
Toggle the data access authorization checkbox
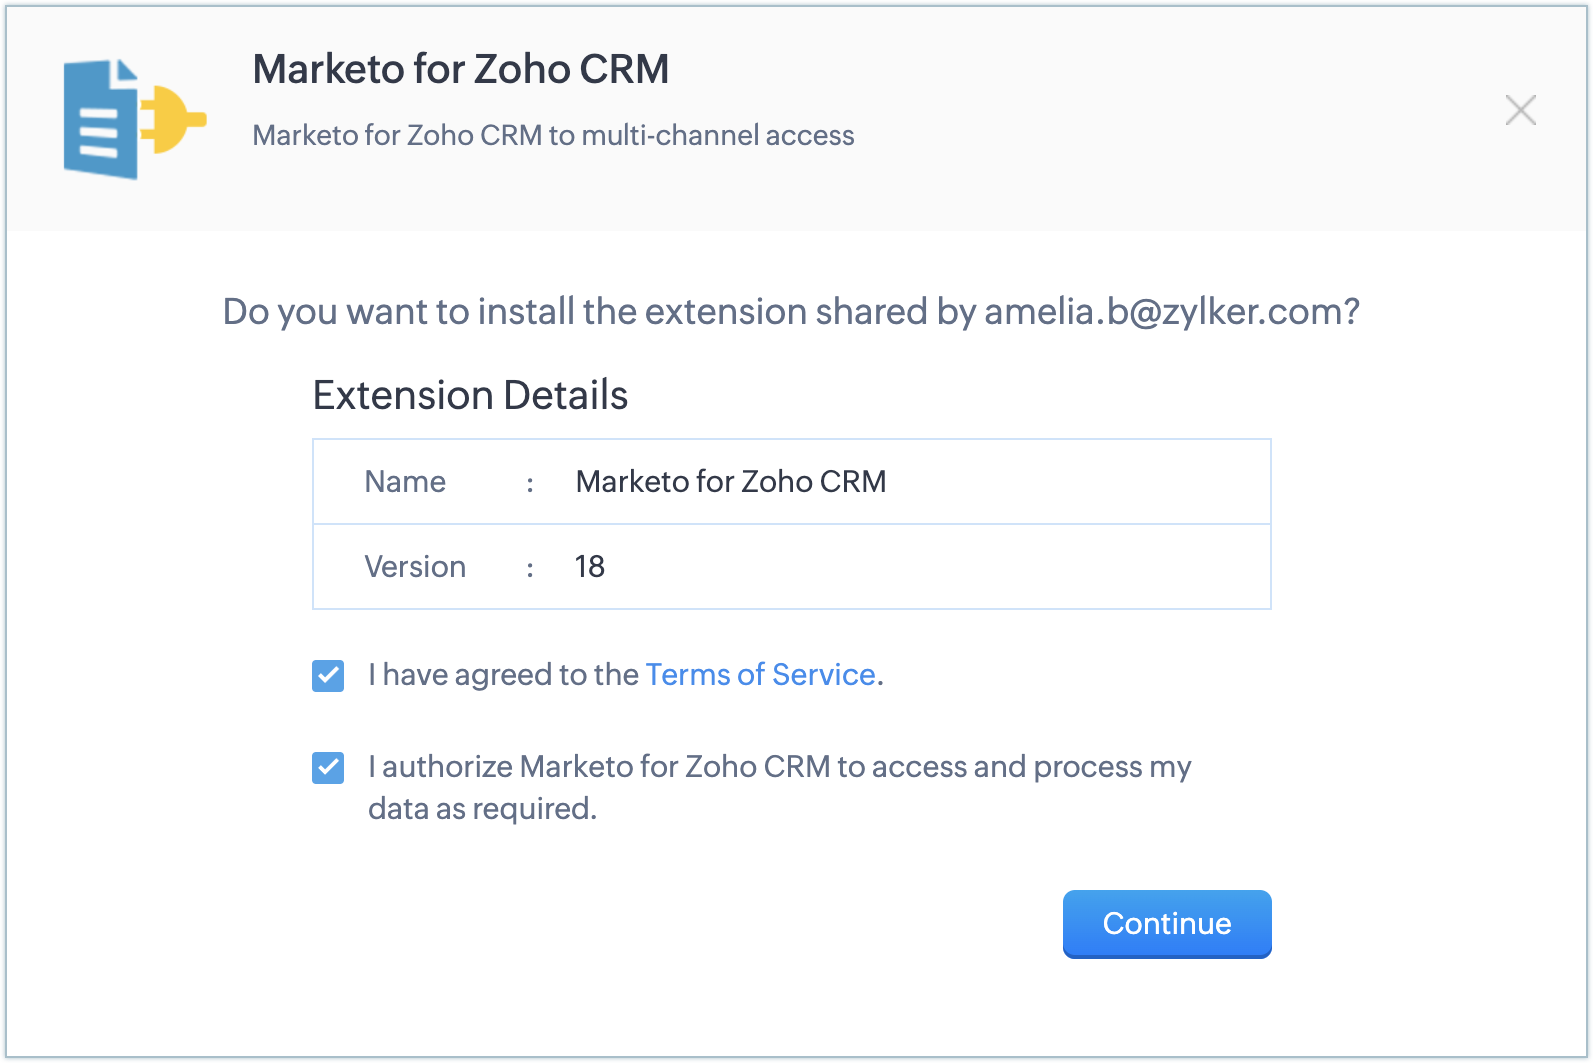click(328, 768)
